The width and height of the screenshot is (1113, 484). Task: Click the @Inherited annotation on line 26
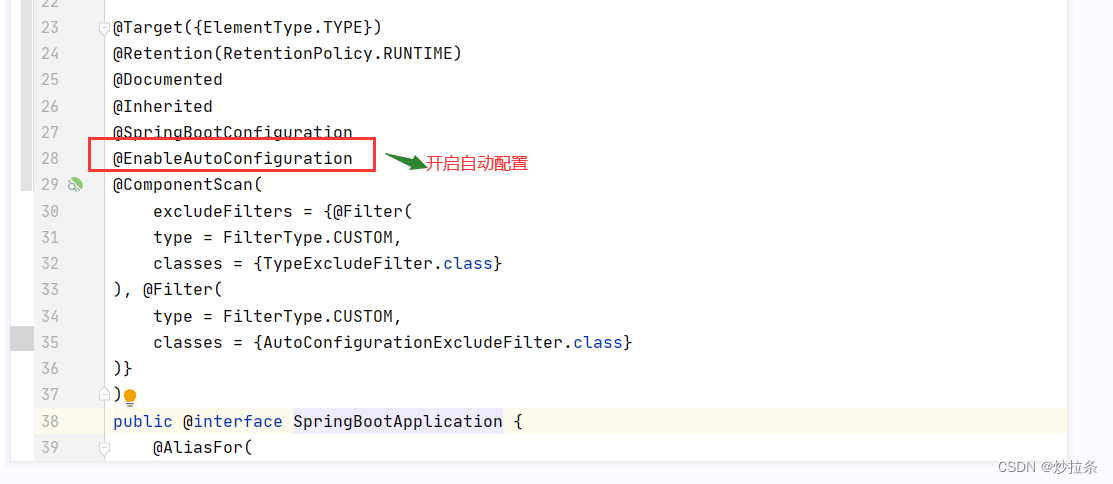(x=163, y=106)
